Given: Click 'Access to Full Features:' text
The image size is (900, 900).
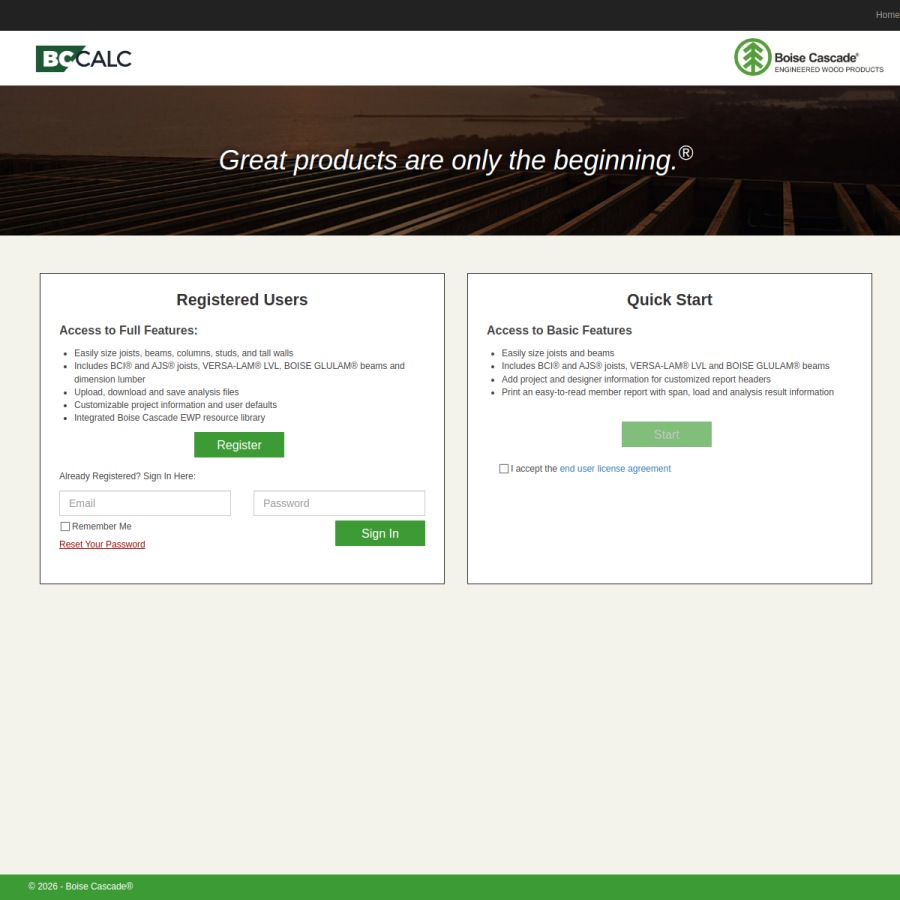Looking at the screenshot, I should (x=129, y=331).
